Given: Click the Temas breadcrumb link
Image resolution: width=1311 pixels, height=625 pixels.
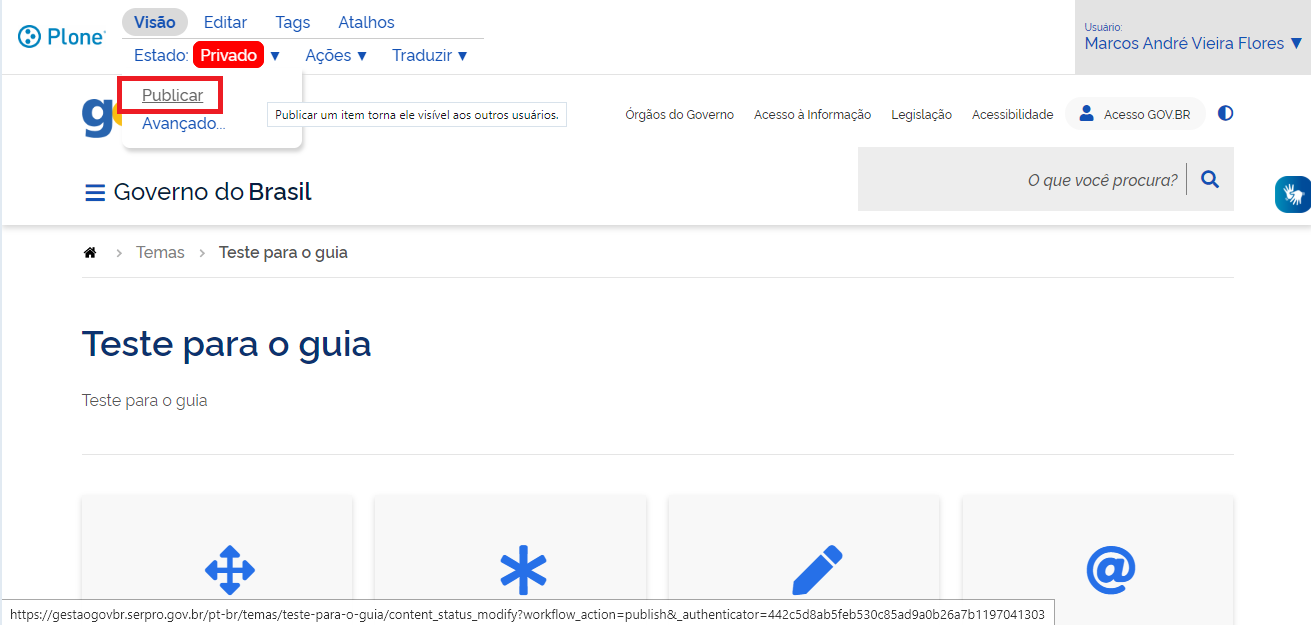Looking at the screenshot, I should tap(160, 253).
